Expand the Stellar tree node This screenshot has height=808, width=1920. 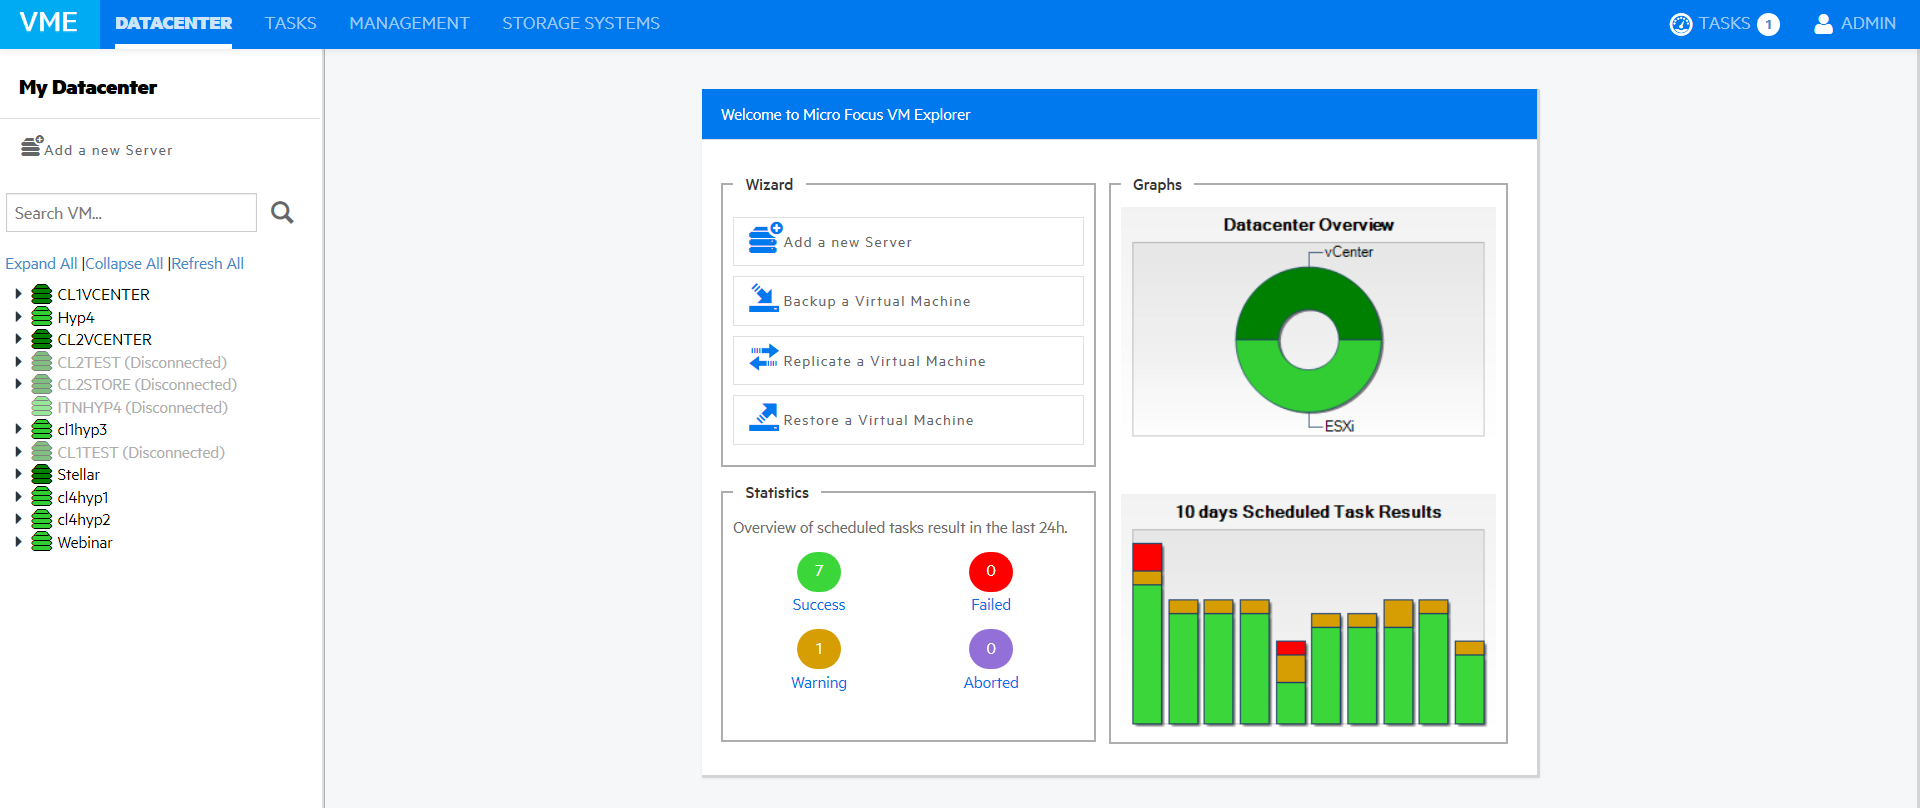point(18,474)
